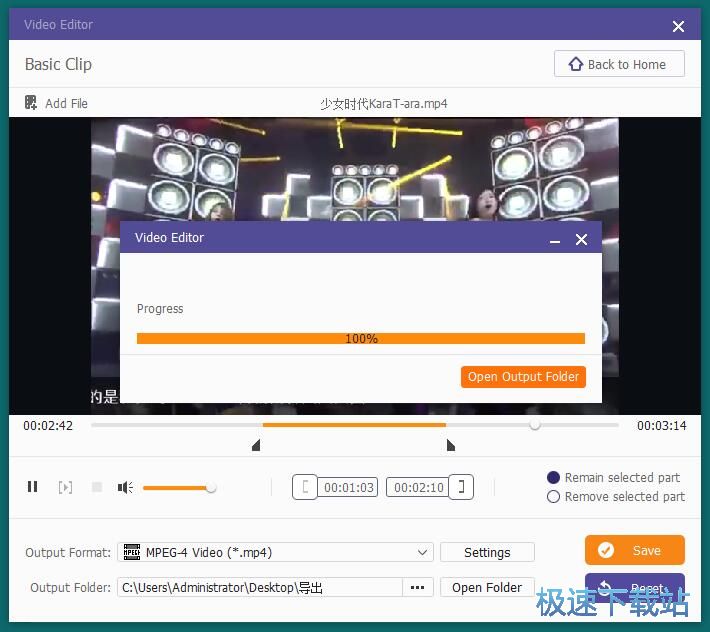Adjust the volume slider handle
Viewport: 710px width, 632px height.
pyautogui.click(x=211, y=488)
